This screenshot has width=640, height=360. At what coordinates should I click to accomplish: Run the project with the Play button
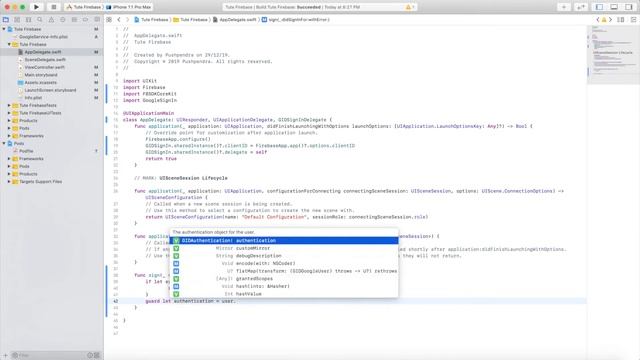pyautogui.click(x=36, y=7)
